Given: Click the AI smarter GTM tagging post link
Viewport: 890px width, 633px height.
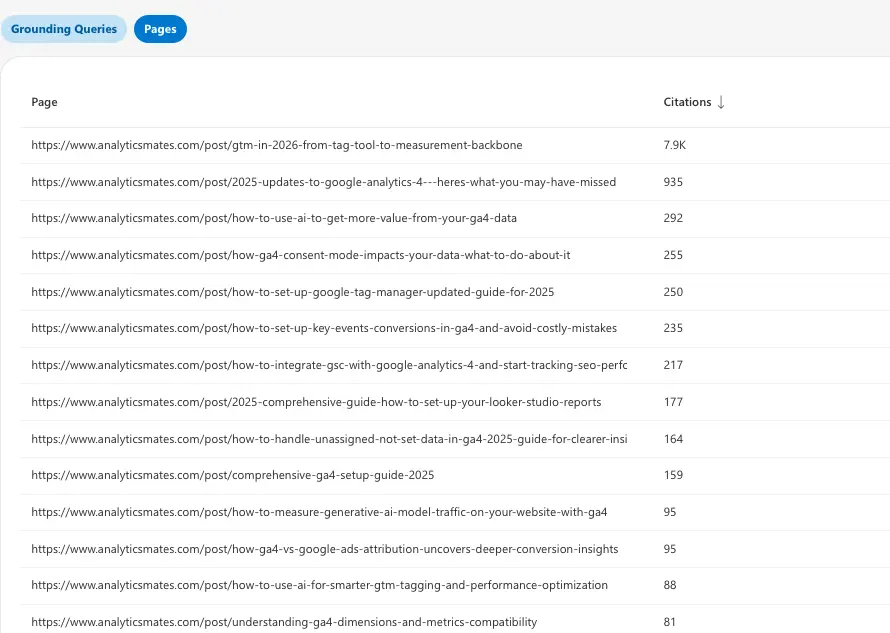Looking at the screenshot, I should tap(319, 585).
